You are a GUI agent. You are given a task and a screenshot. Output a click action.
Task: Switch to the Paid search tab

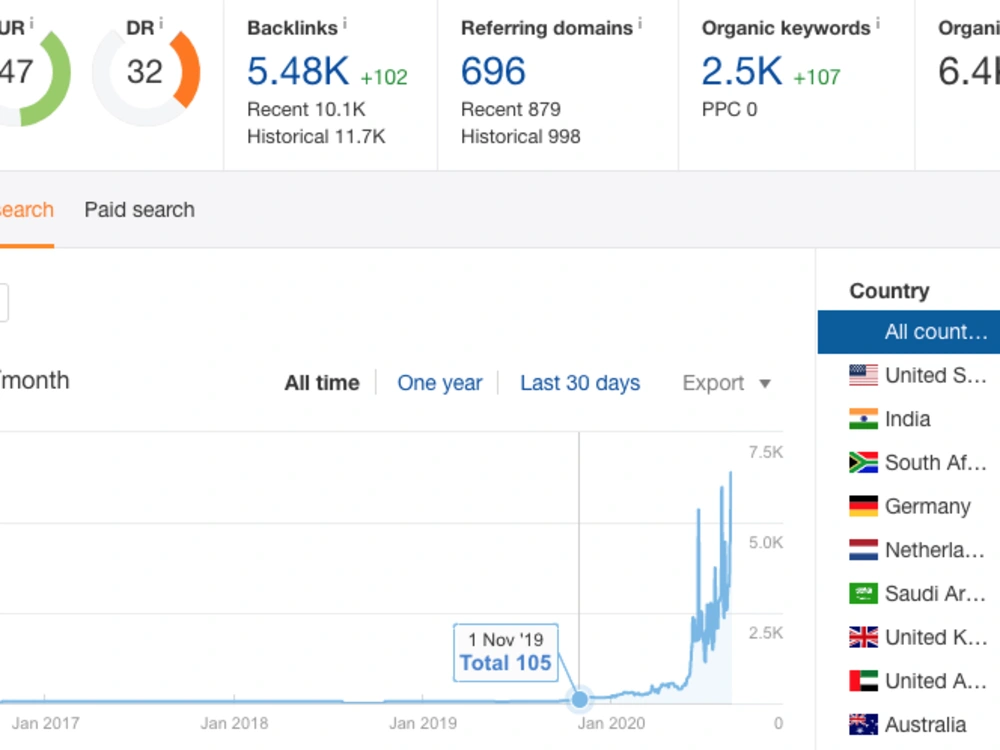[x=139, y=210]
